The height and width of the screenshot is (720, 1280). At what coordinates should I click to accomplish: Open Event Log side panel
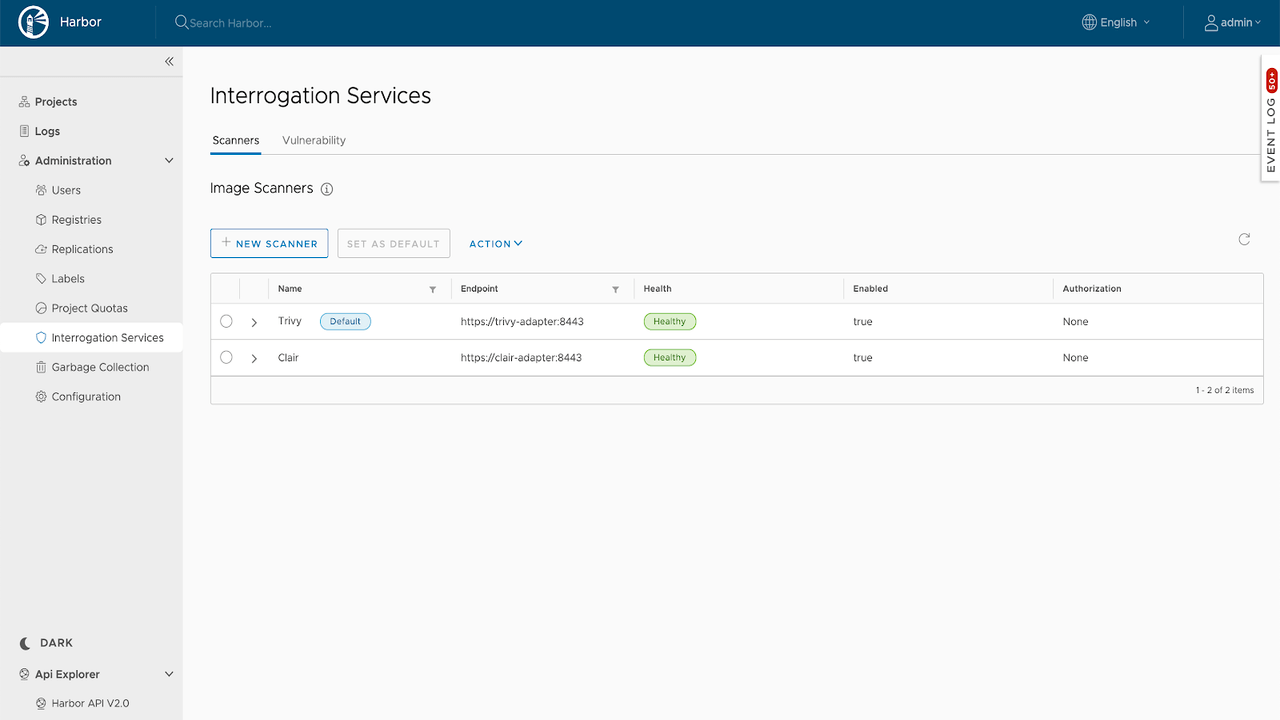1271,120
